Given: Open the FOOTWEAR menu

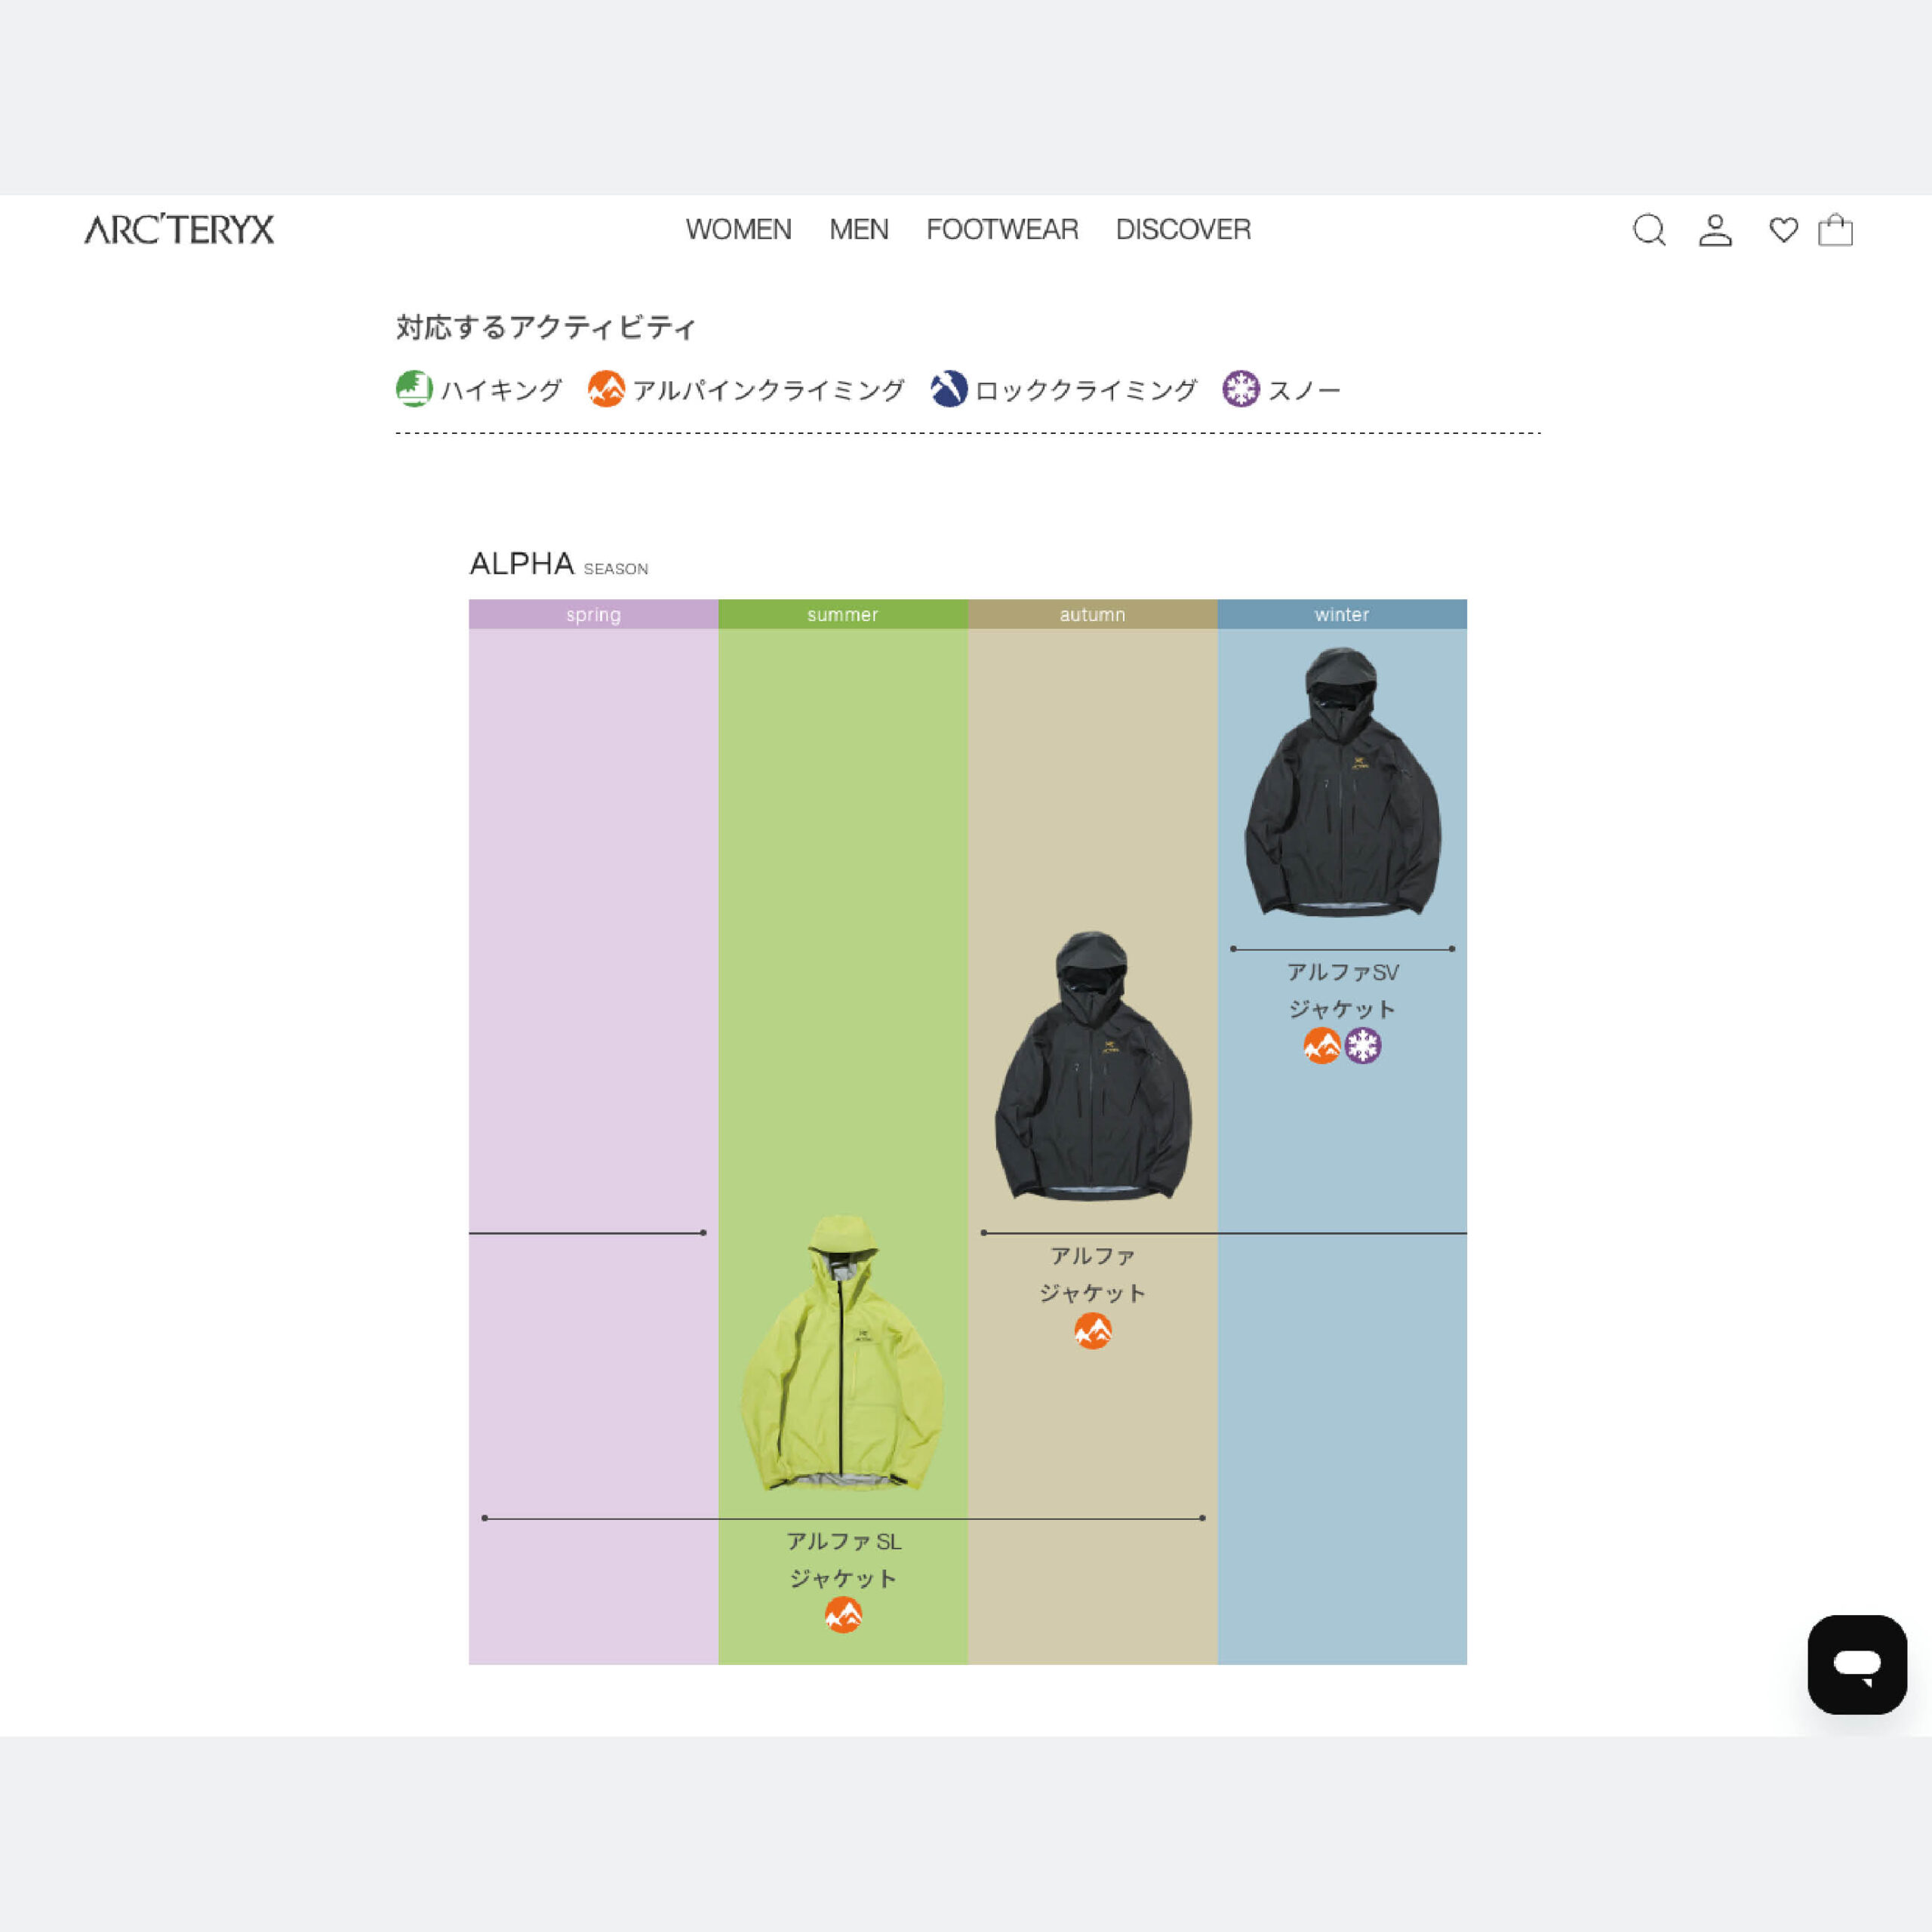Looking at the screenshot, I should [1002, 230].
